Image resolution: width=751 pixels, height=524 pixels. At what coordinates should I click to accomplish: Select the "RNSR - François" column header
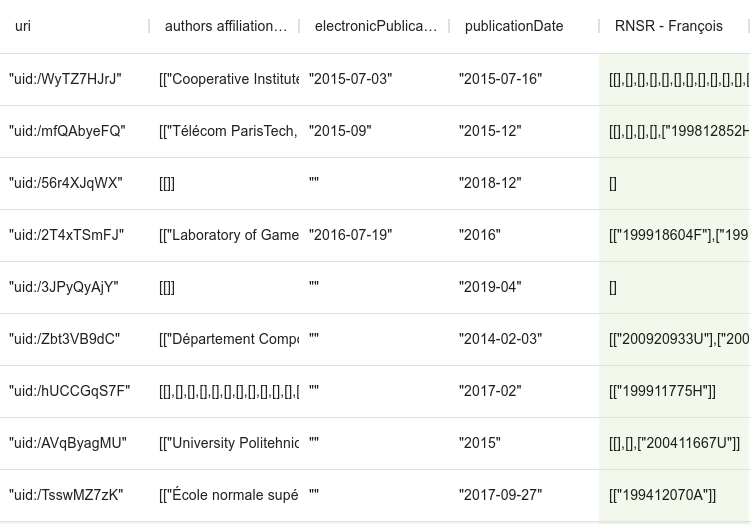[668, 26]
